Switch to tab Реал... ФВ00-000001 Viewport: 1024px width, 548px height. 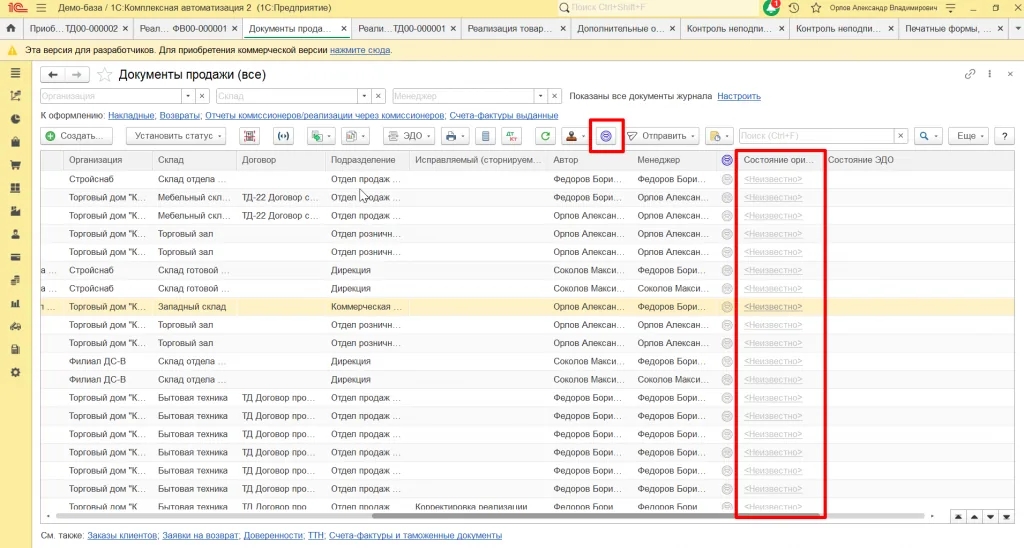[x=184, y=28]
